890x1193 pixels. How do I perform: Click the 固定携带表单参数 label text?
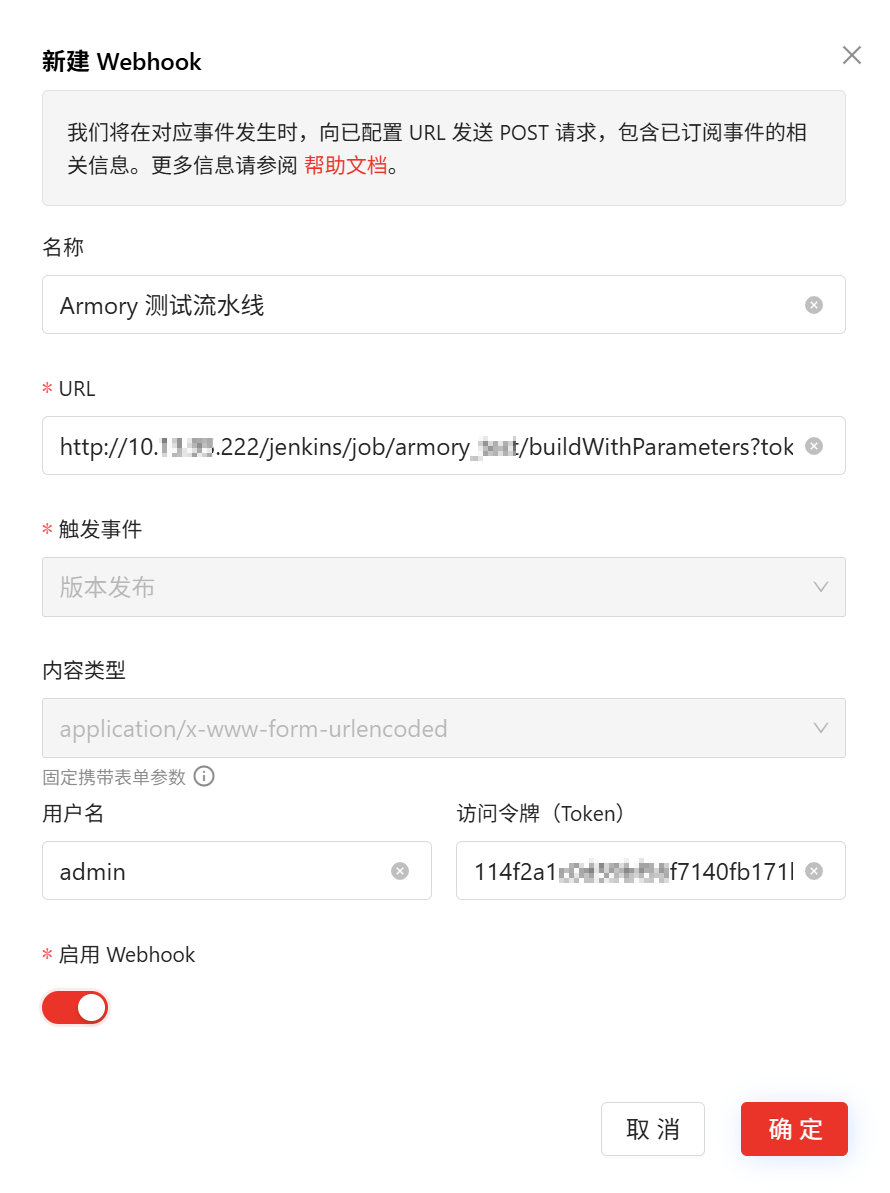coord(114,777)
